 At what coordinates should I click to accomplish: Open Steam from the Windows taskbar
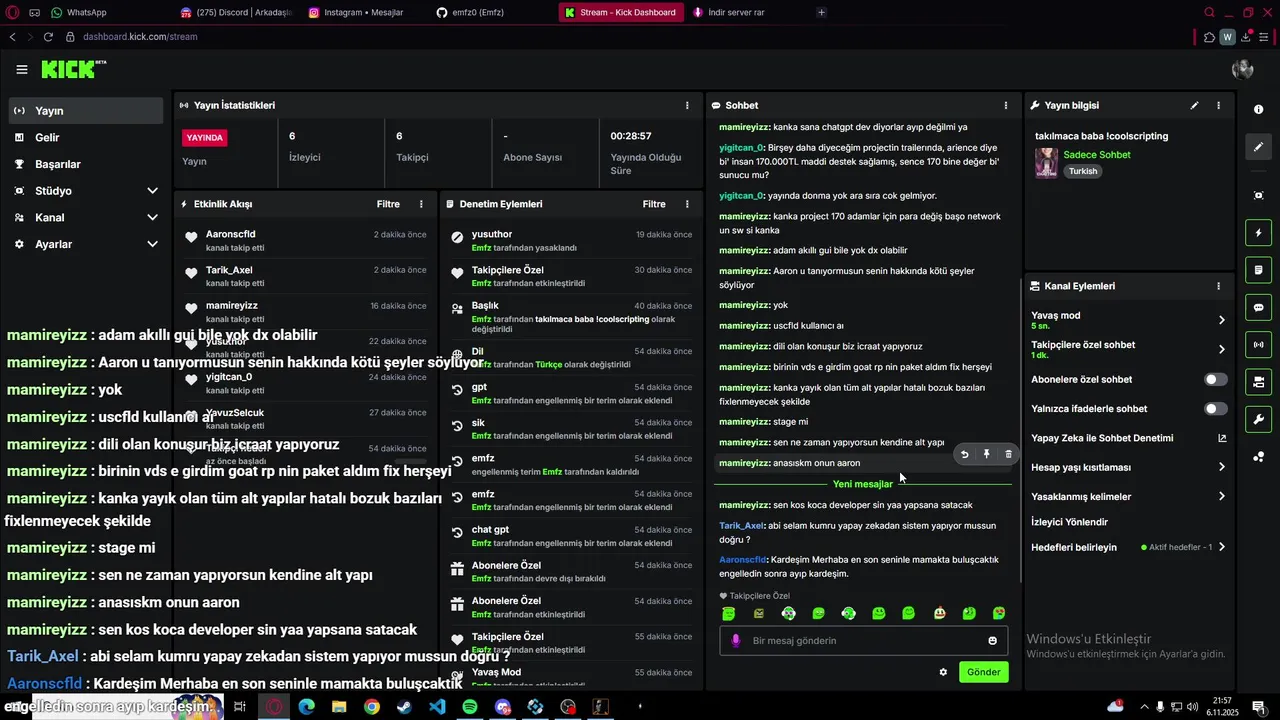[404, 707]
